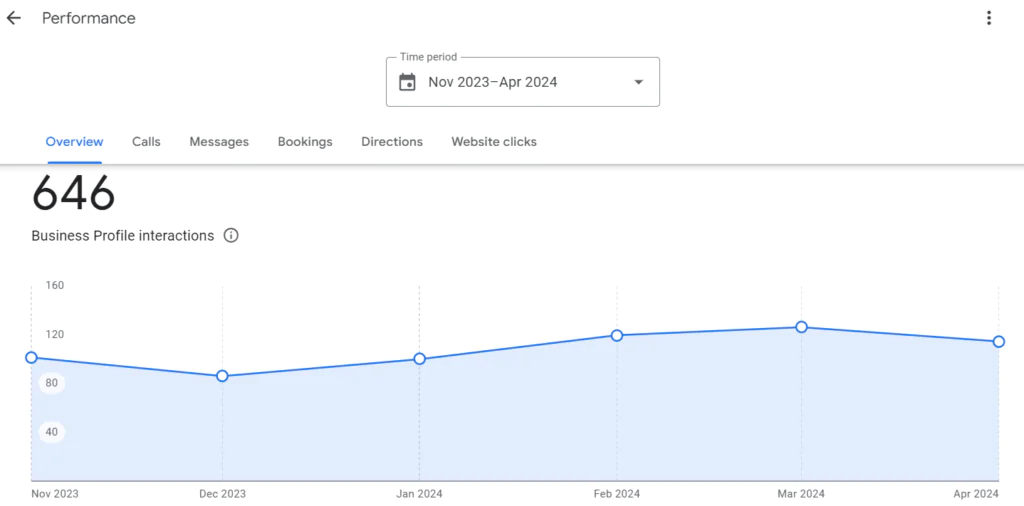Click the 646 total interactions number
The image size is (1024, 506).
(x=74, y=194)
